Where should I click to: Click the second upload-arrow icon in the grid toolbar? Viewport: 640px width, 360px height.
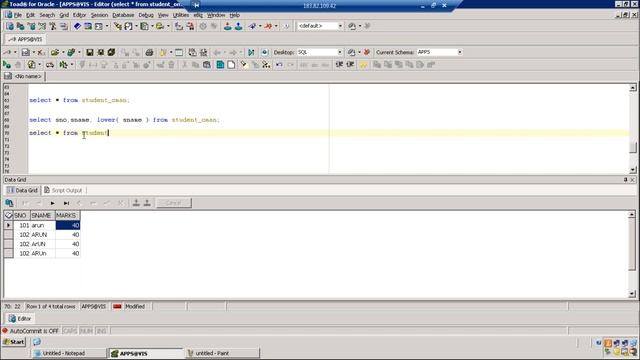pyautogui.click(x=147, y=203)
